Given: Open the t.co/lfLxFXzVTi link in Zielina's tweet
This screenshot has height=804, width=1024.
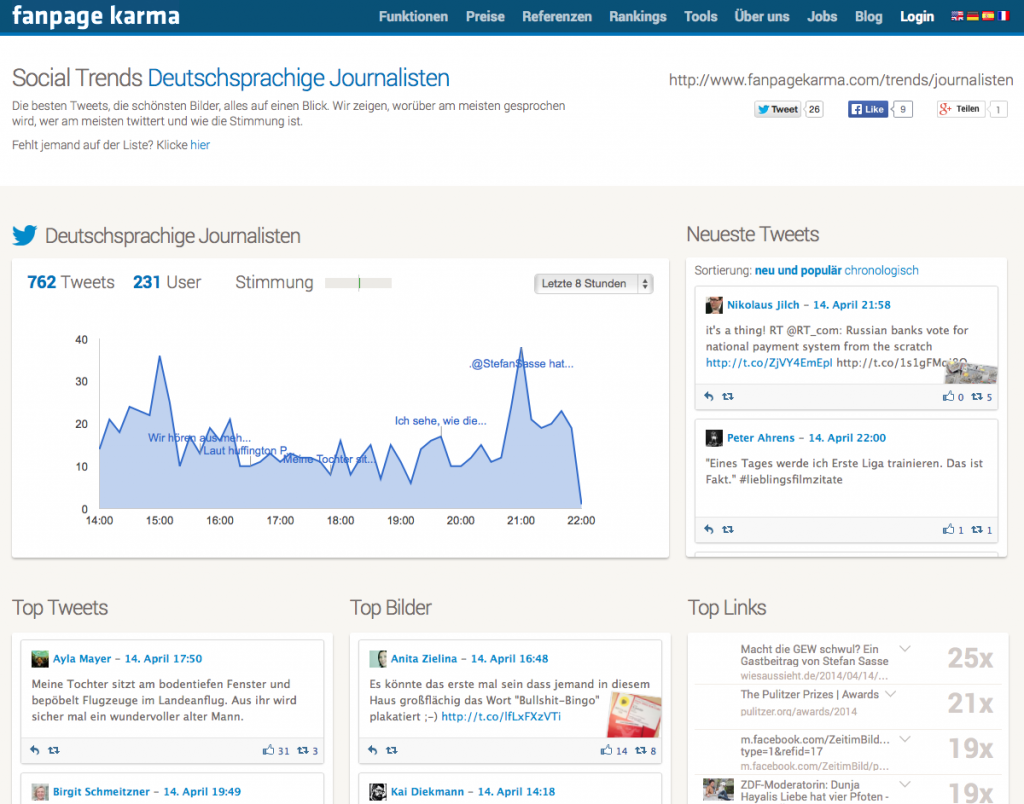Looking at the screenshot, I should 501,716.
